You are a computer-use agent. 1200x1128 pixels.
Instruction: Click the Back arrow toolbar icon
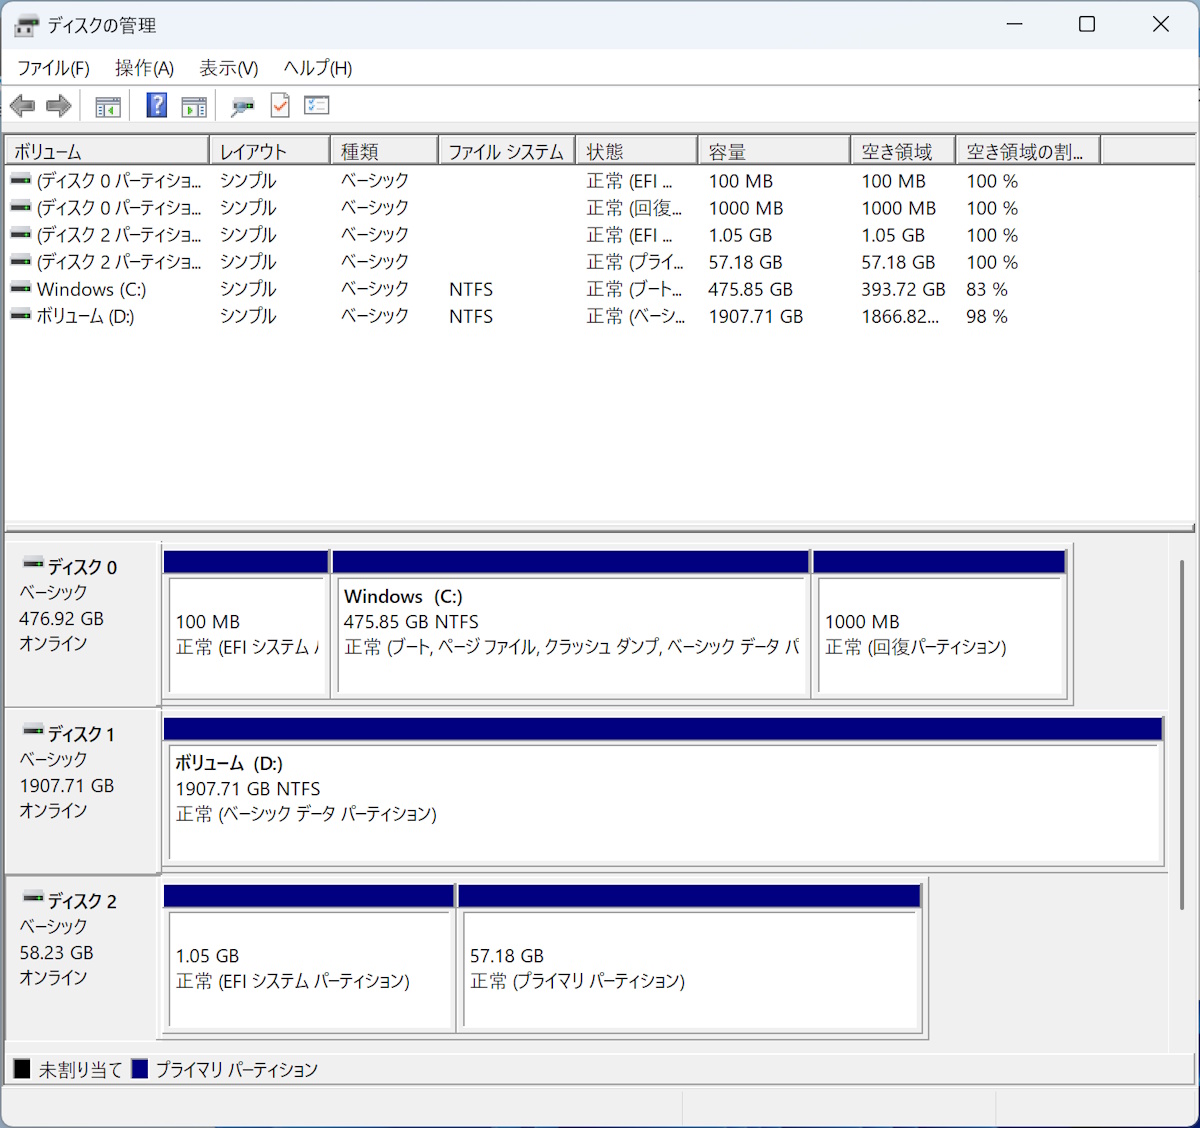click(22, 106)
